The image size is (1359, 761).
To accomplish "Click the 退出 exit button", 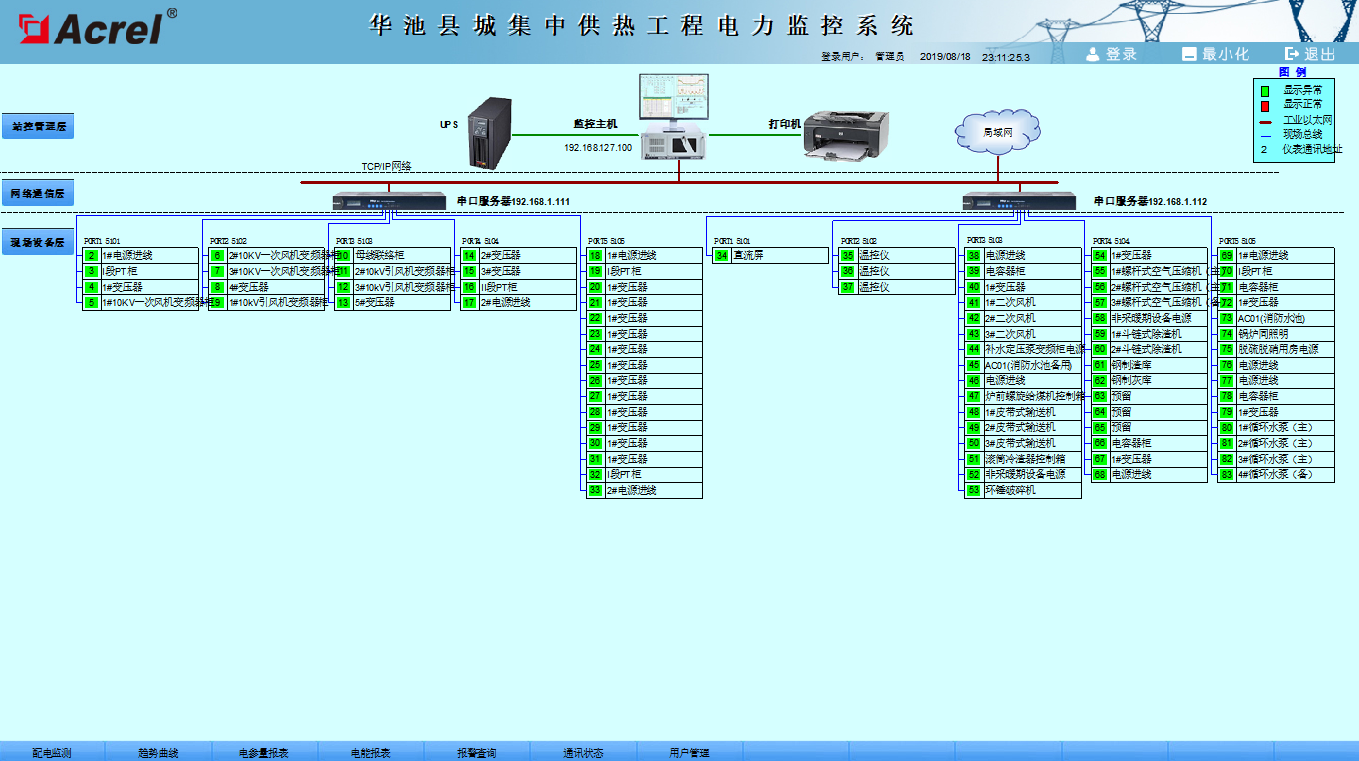I will click(1310, 54).
